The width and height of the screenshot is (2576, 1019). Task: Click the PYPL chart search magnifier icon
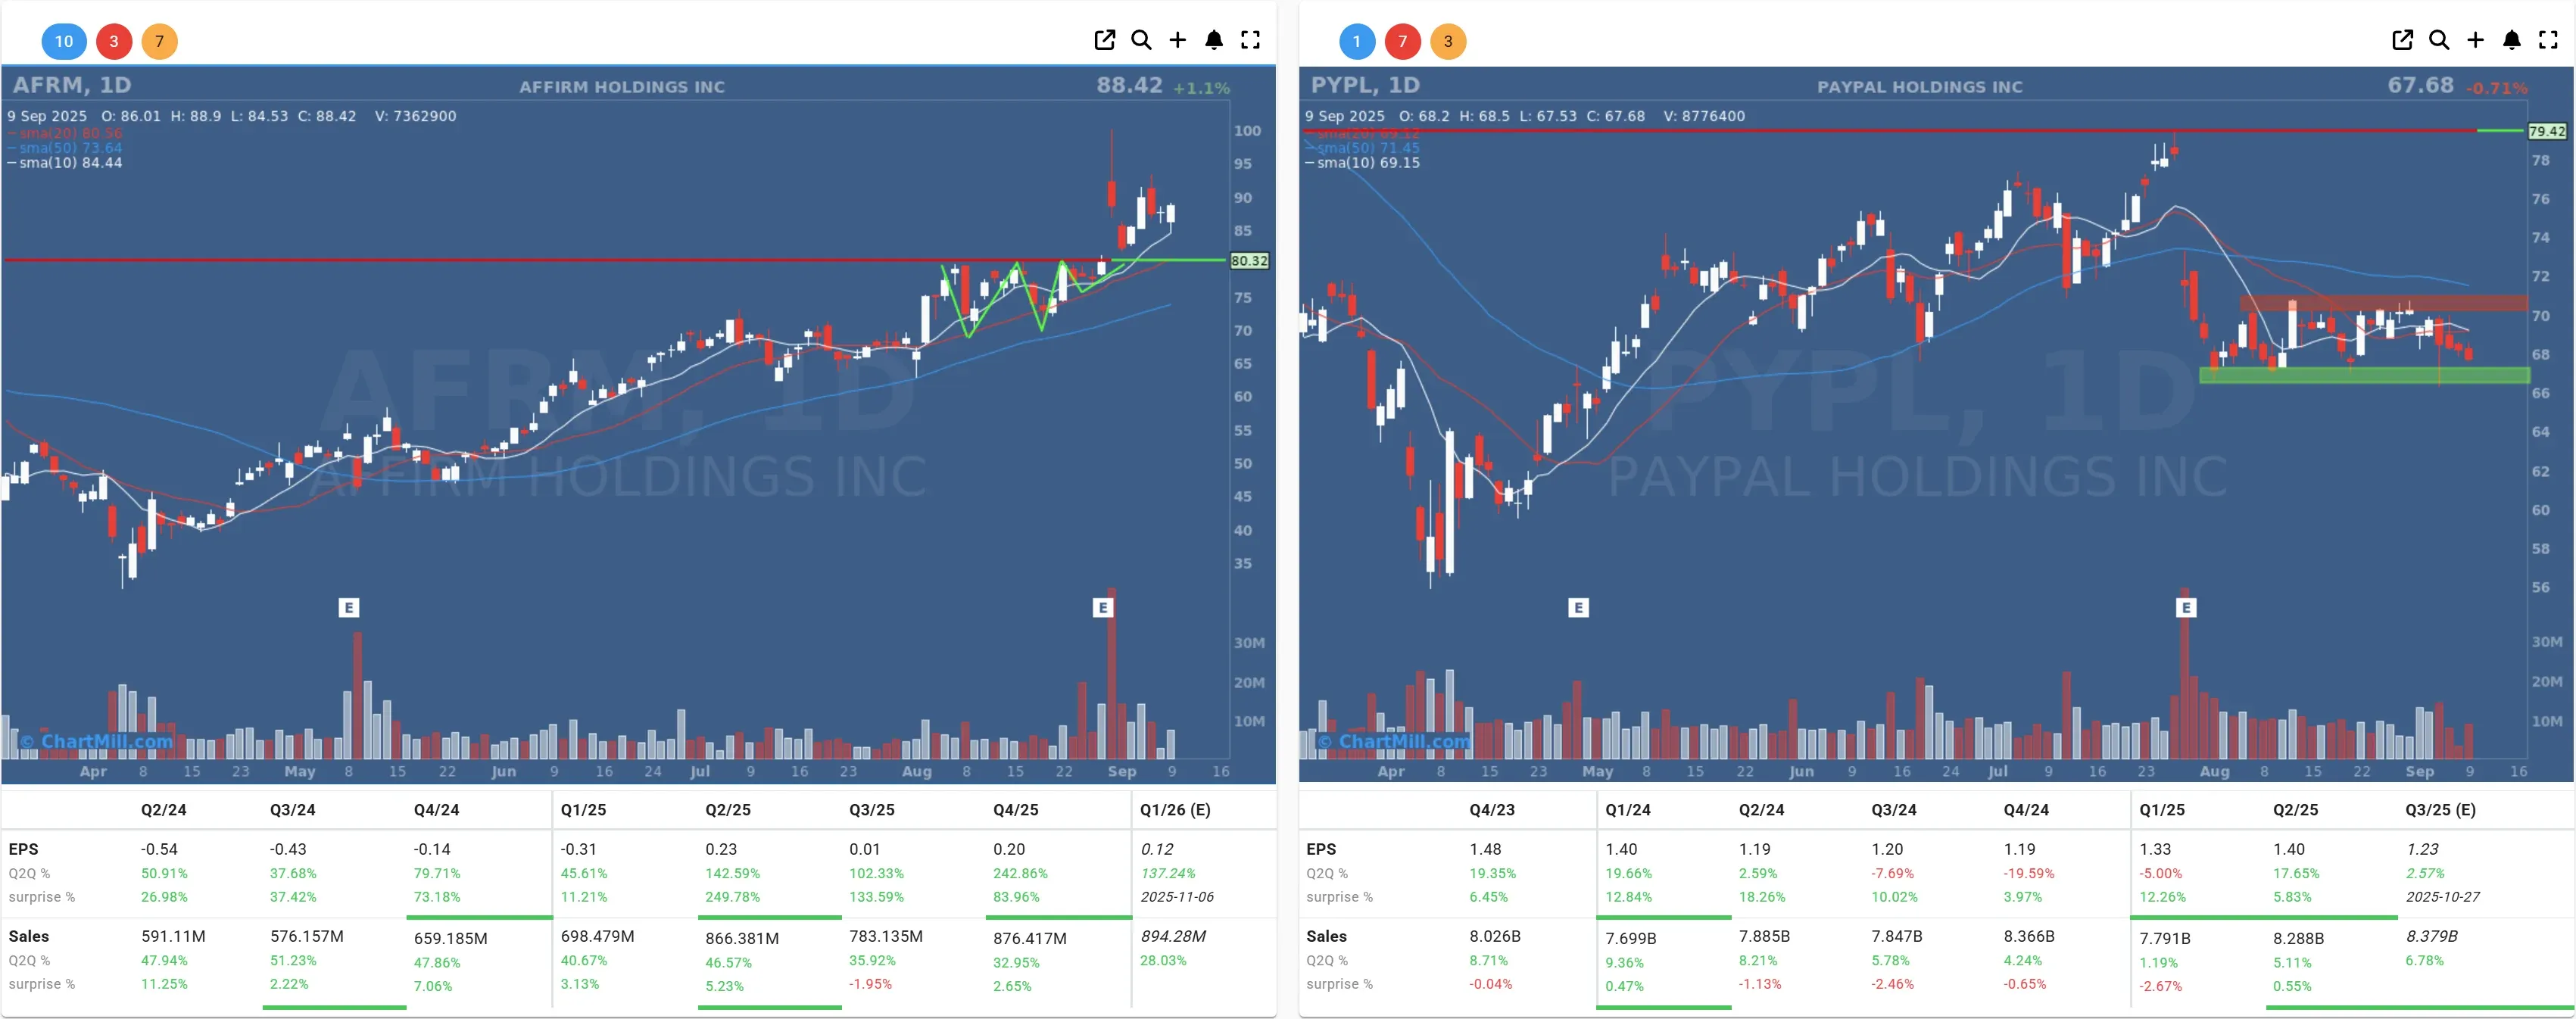click(2439, 40)
